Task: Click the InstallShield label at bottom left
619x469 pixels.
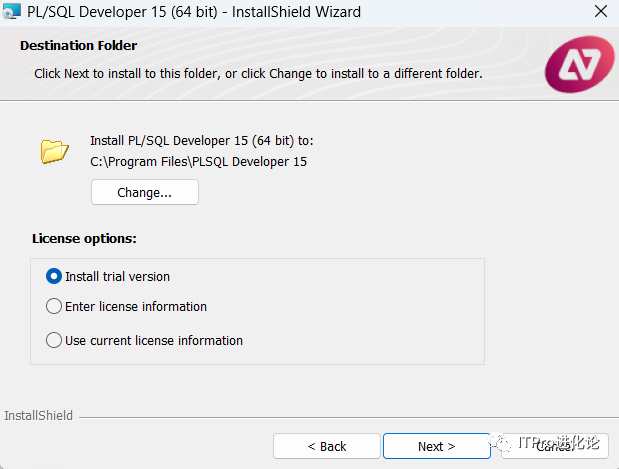Action: (x=39, y=415)
